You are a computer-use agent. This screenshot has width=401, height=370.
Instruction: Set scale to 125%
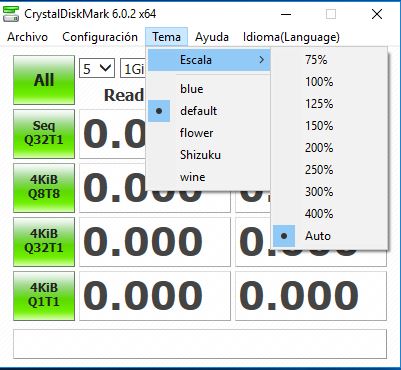[329, 104]
